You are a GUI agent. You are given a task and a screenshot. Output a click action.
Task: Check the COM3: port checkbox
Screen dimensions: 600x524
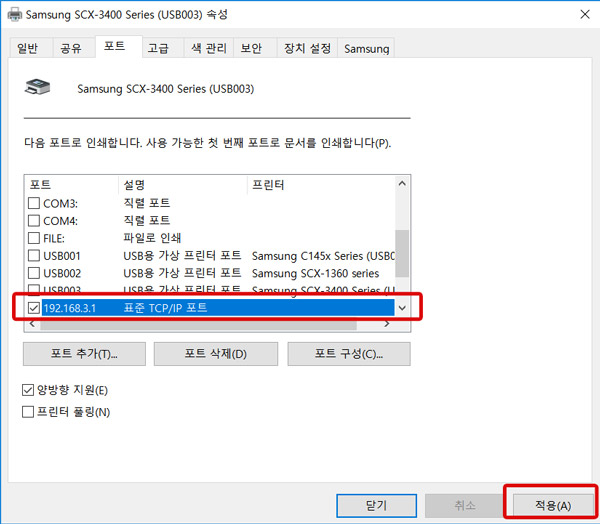click(34, 203)
